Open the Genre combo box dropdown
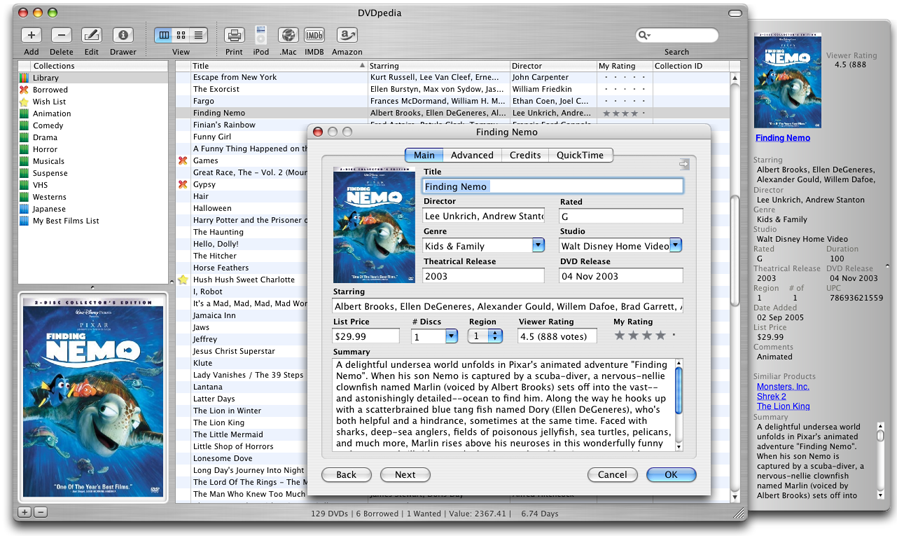The width and height of the screenshot is (897, 536). [538, 245]
